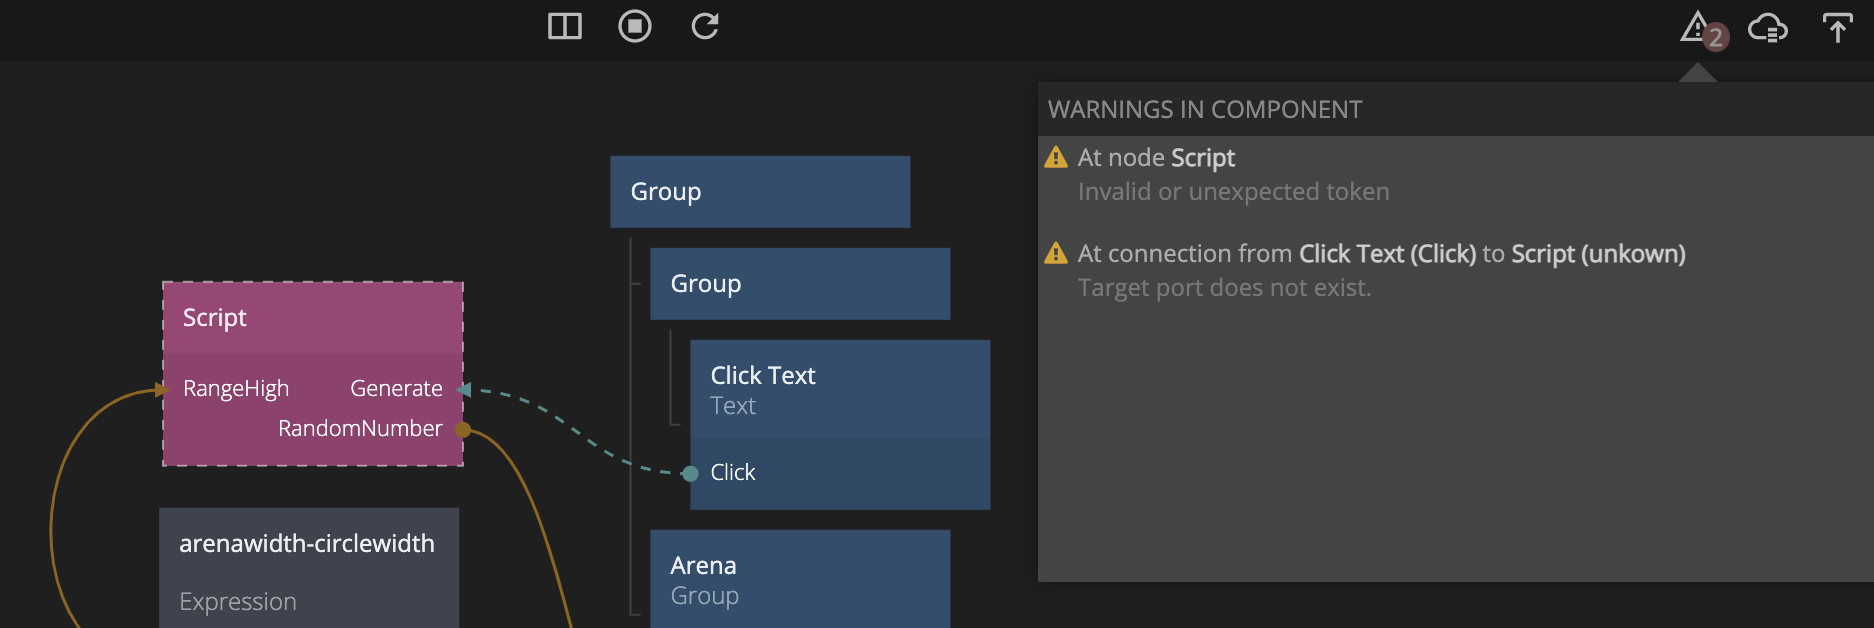The image size is (1874, 628).
Task: Select the Arena group node
Action: pyautogui.click(x=800, y=579)
